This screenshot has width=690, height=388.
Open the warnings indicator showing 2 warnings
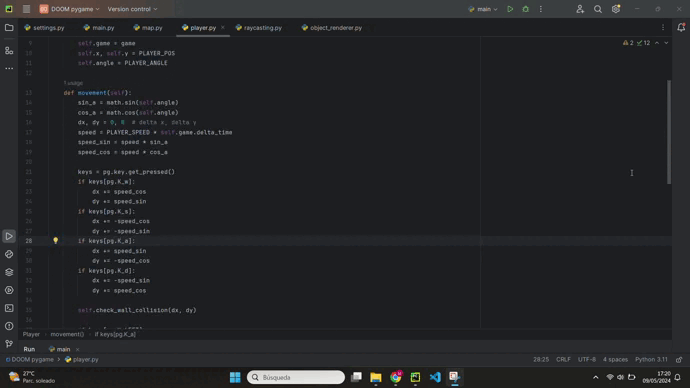pos(628,43)
